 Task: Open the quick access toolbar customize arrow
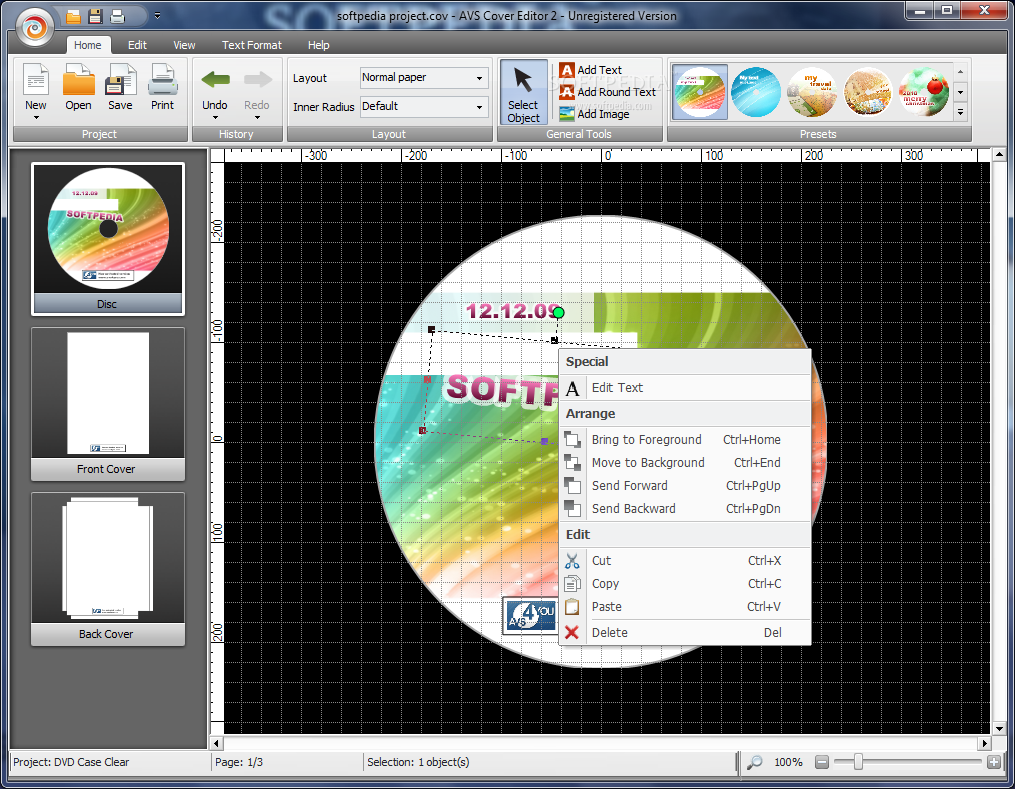click(x=157, y=16)
